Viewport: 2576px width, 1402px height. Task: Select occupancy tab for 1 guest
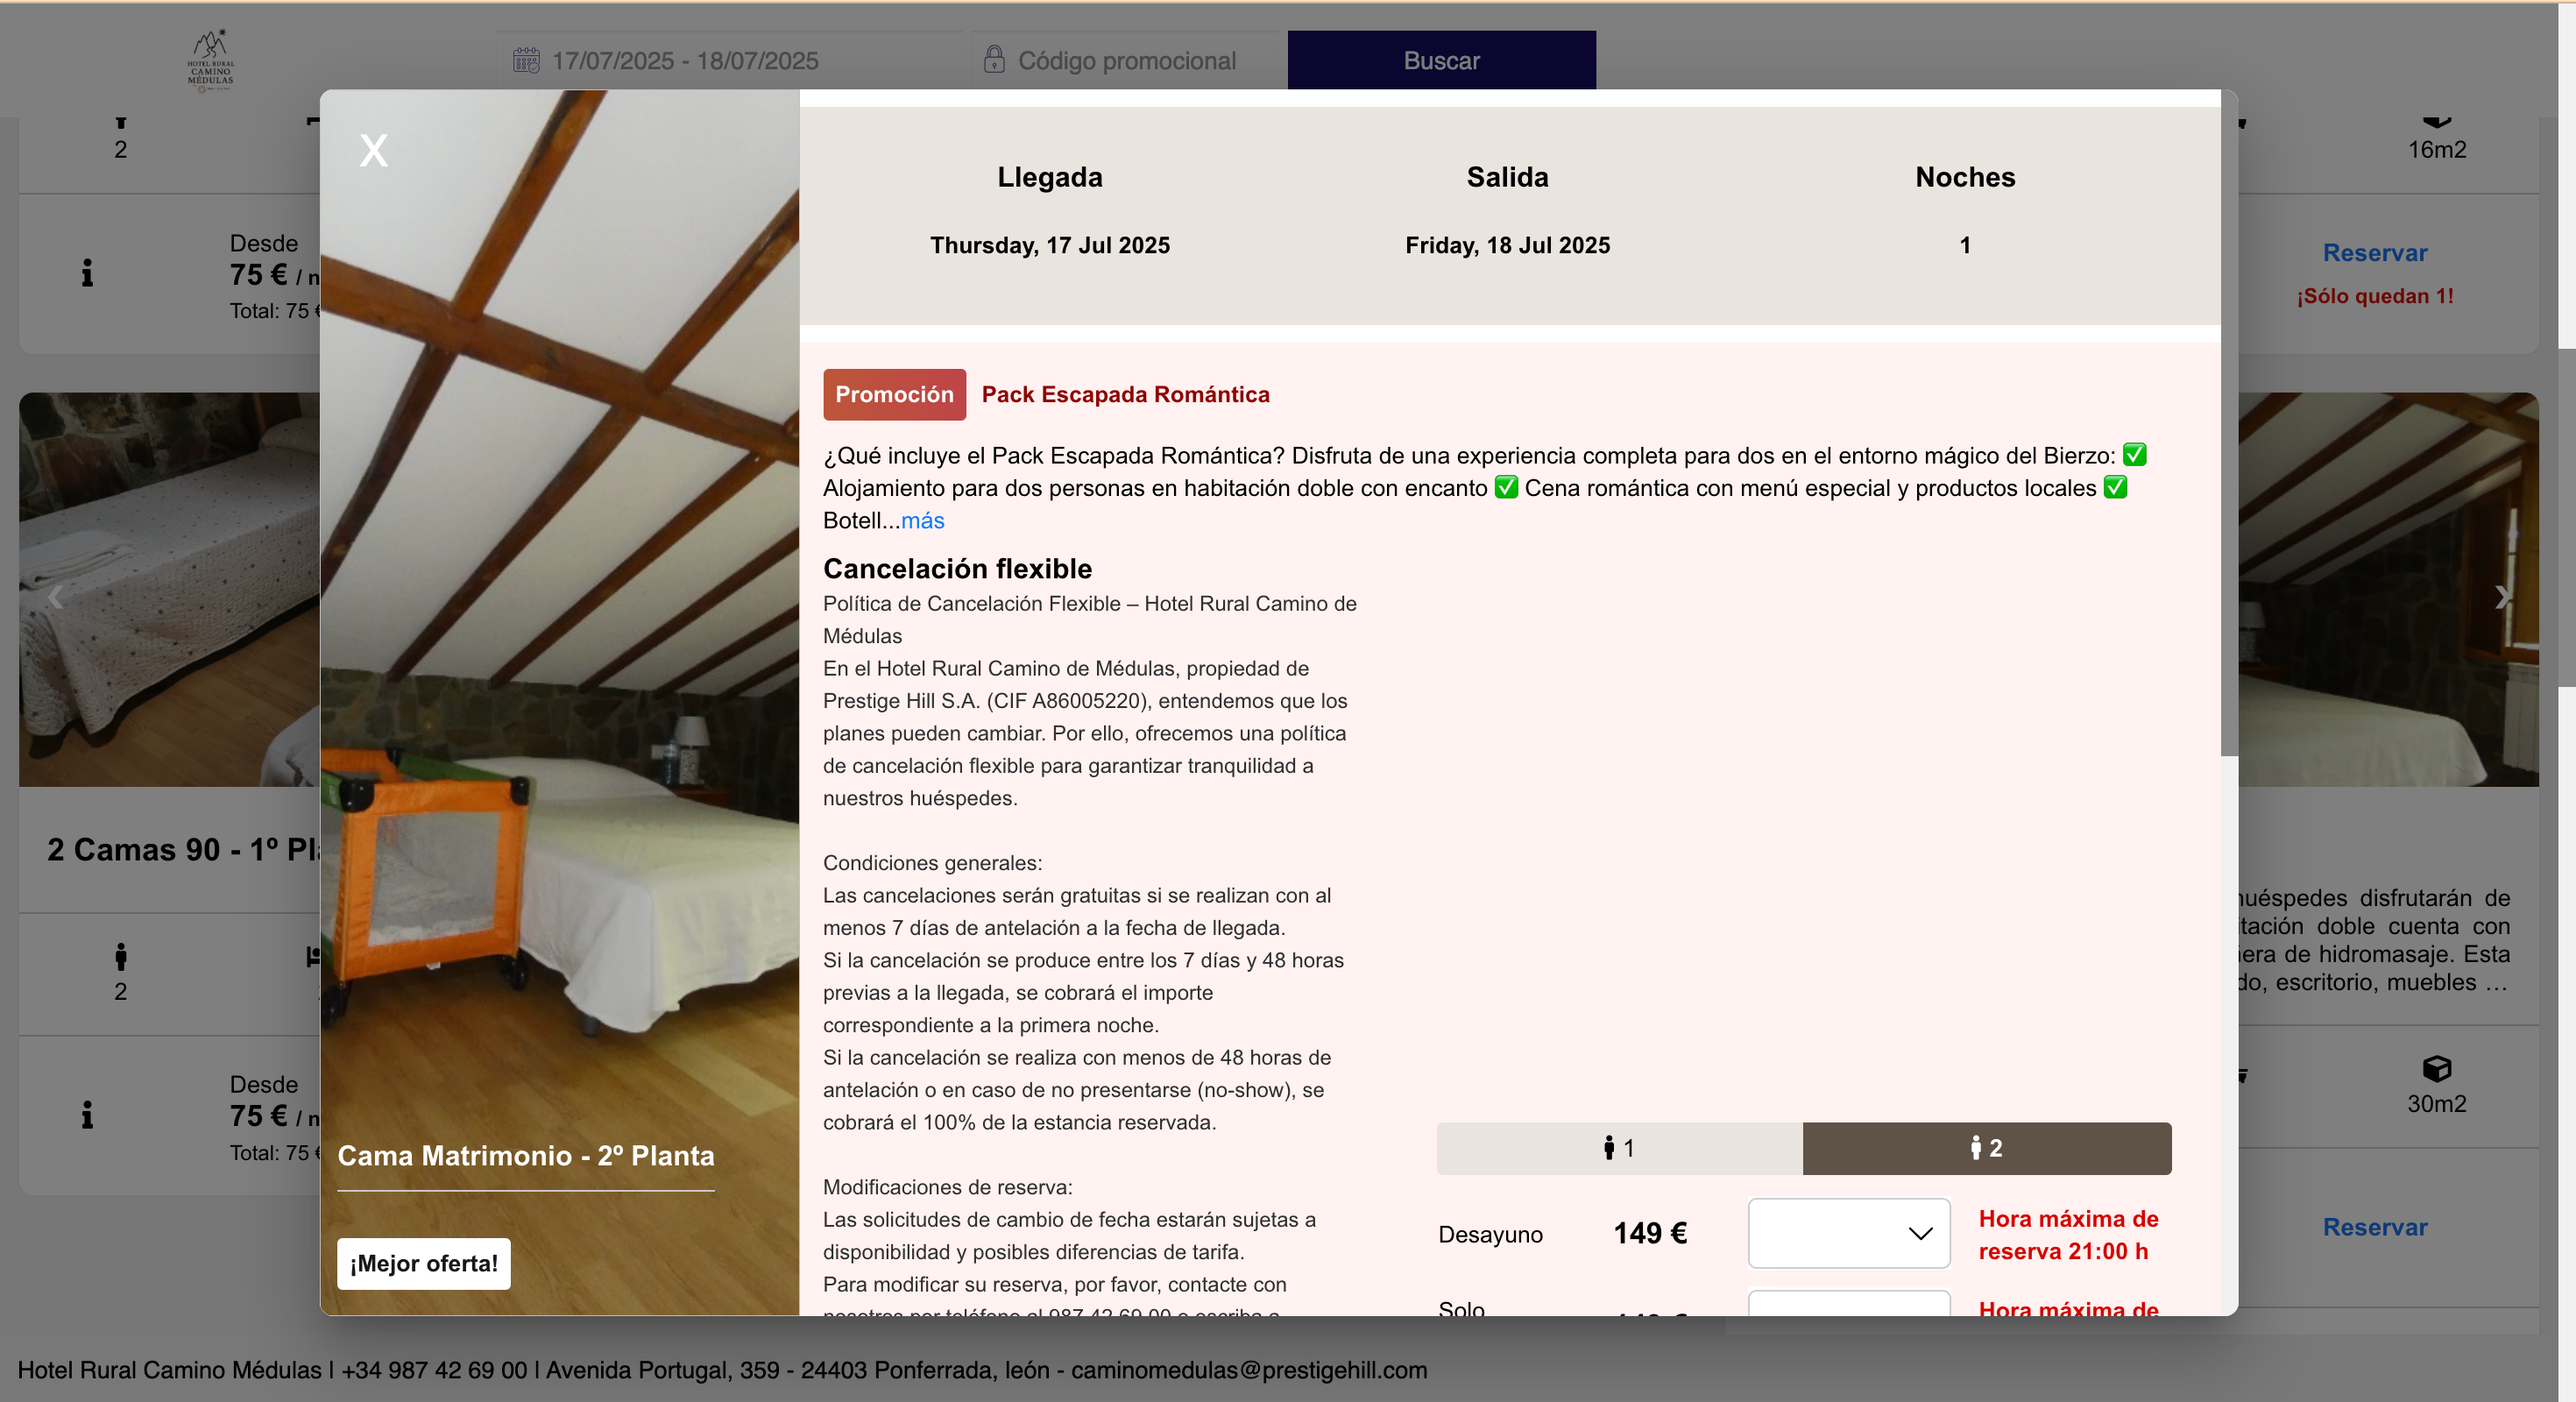click(x=1620, y=1148)
